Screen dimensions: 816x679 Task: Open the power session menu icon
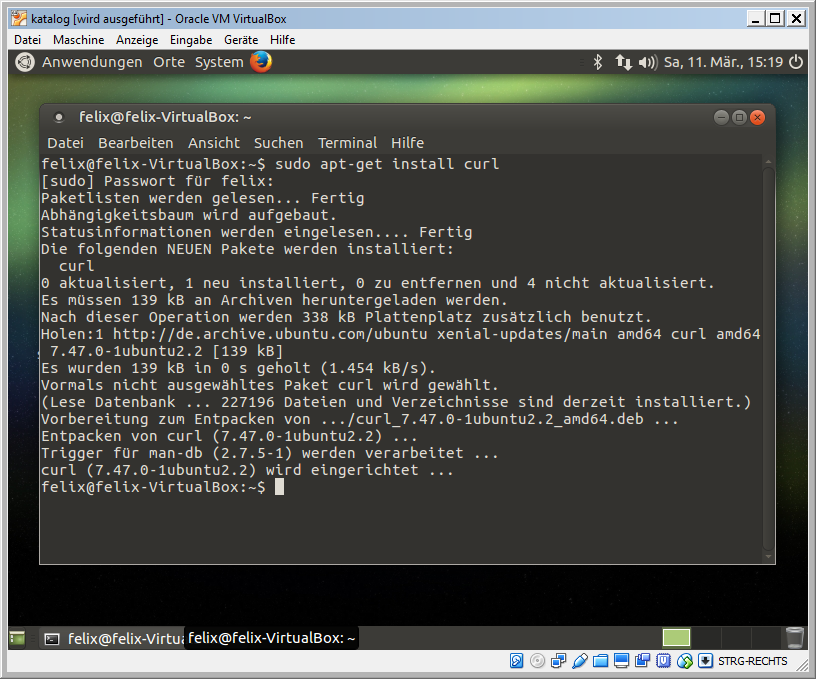796,62
